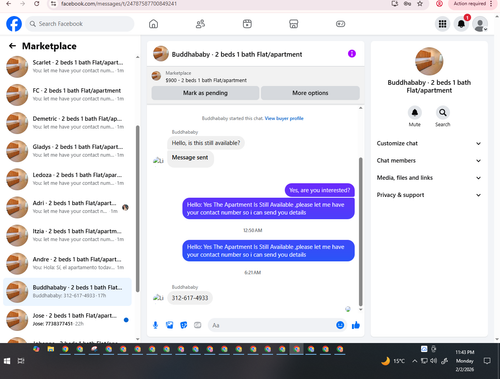Send a thumbs-up like in chat
Image resolution: width=500 pixels, height=379 pixels.
click(356, 325)
